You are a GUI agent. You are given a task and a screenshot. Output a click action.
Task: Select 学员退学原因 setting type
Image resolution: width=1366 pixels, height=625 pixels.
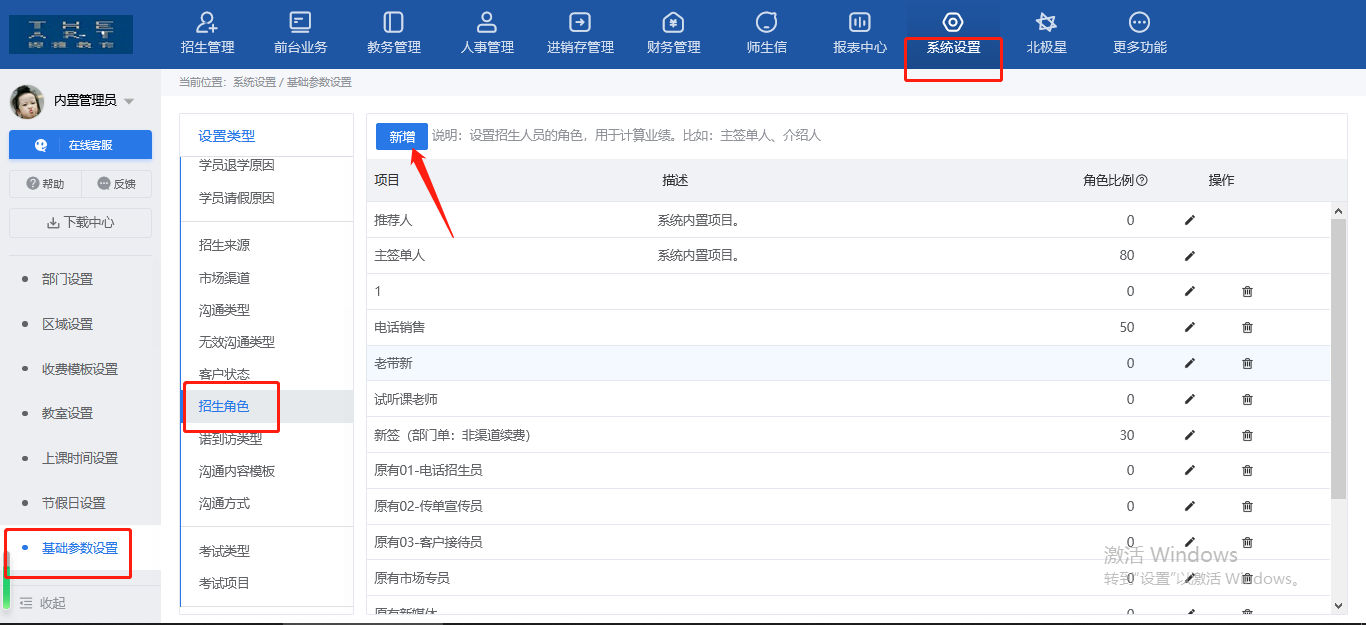pos(236,165)
